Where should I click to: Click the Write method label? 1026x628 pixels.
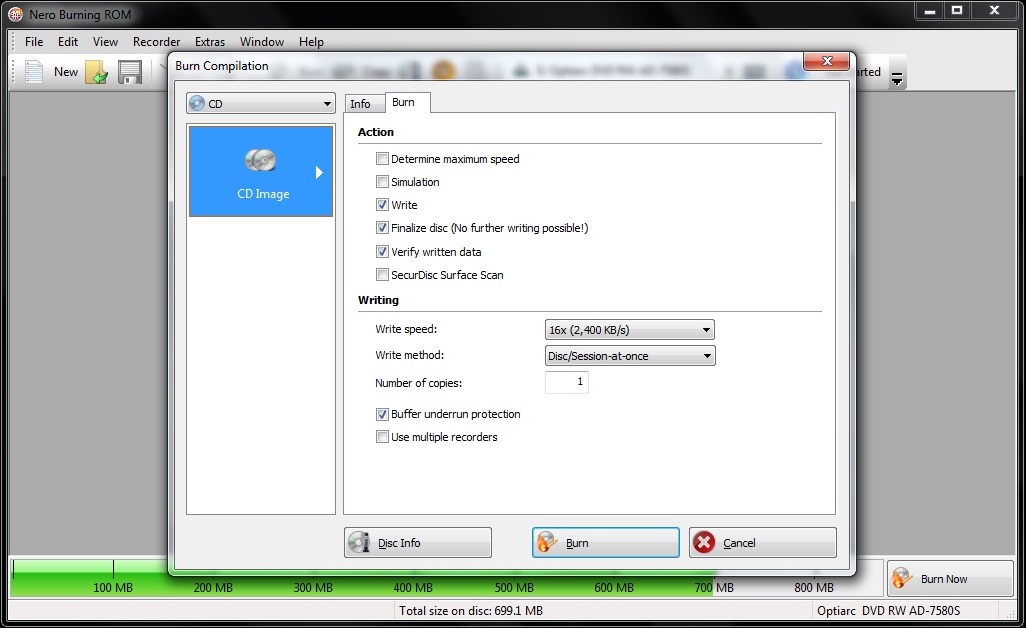tap(410, 355)
